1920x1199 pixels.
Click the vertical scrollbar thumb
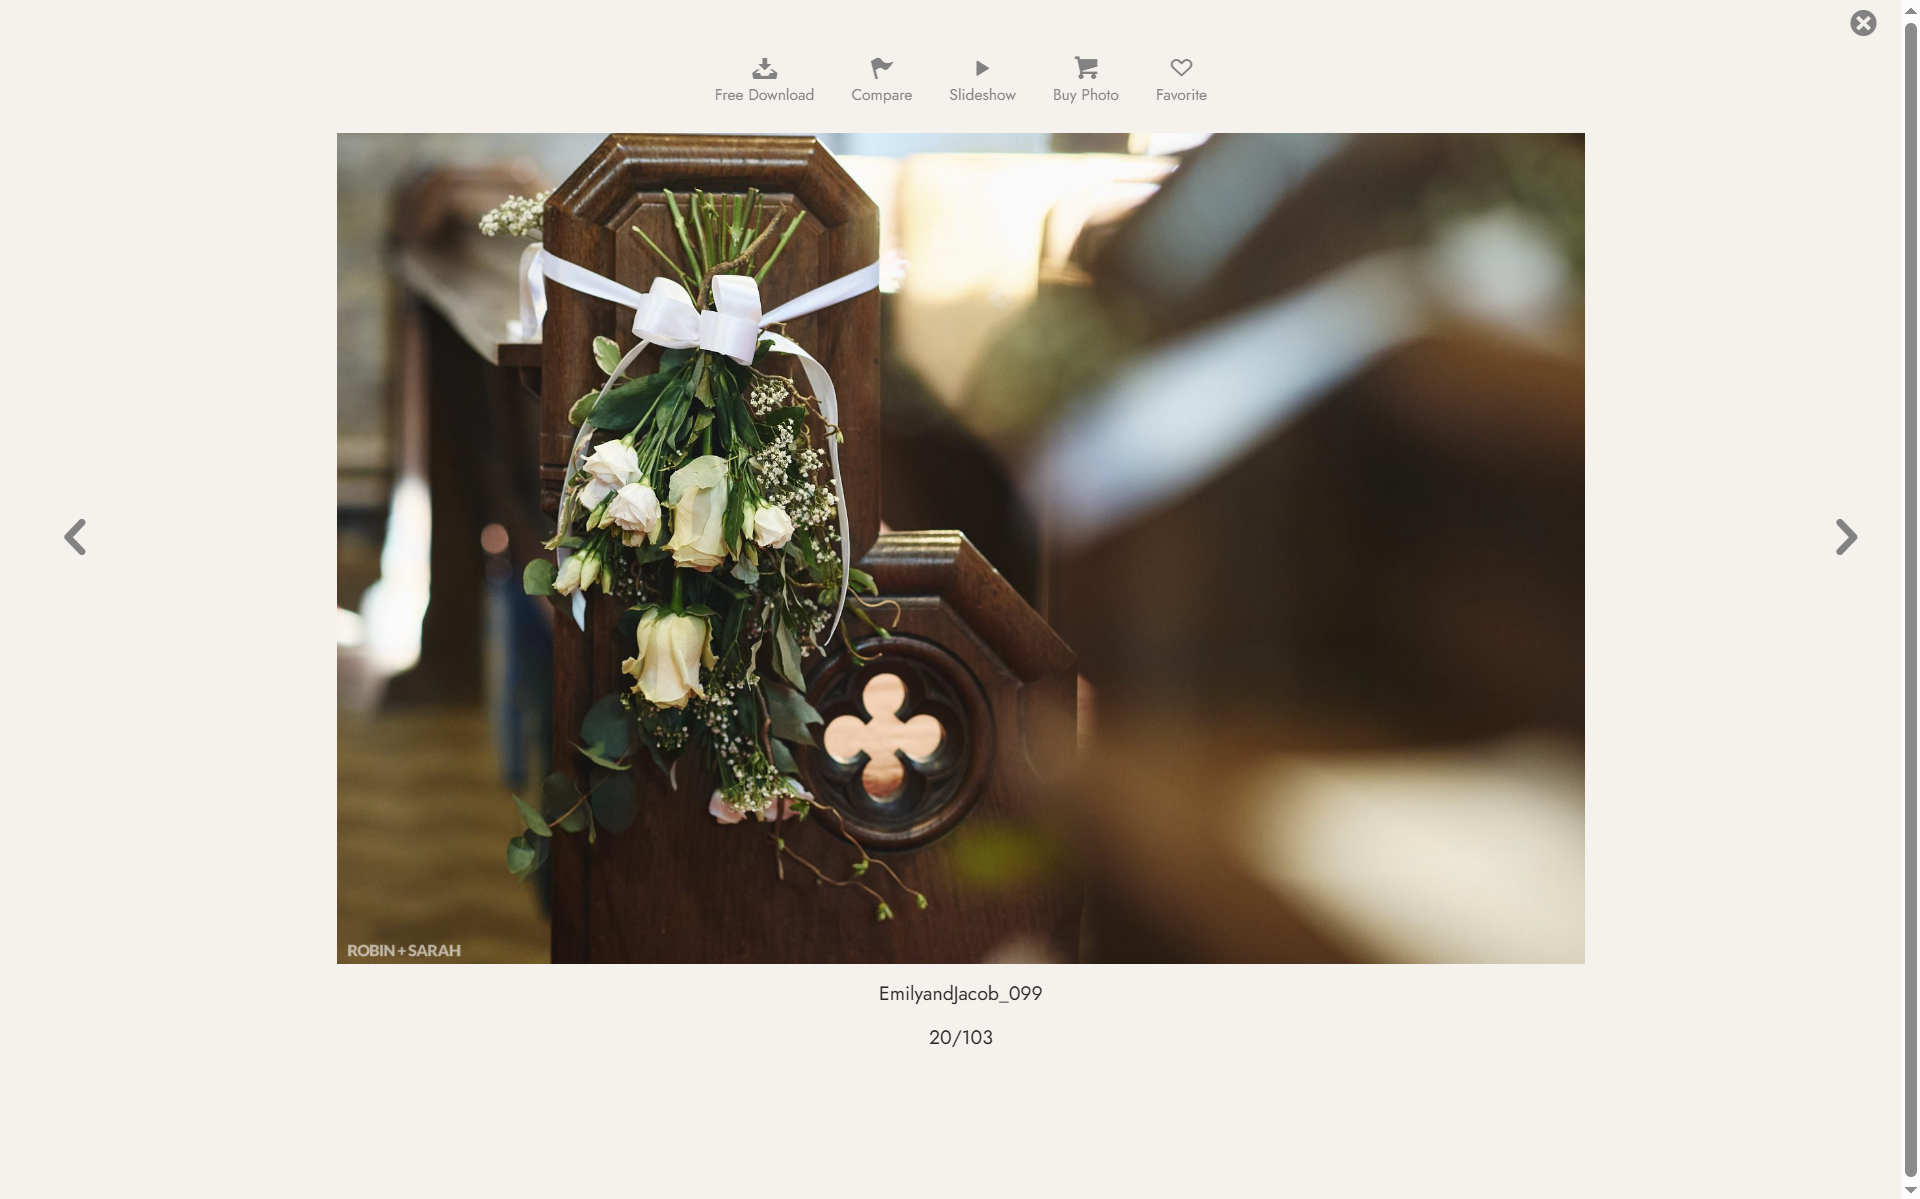click(1911, 598)
